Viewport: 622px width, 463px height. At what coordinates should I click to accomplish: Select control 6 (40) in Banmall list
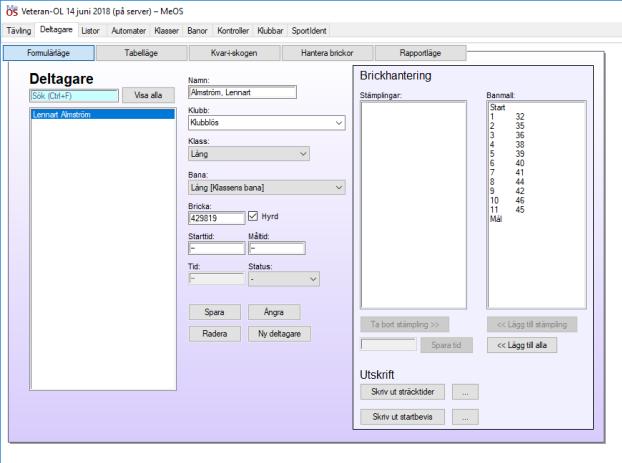536,163
